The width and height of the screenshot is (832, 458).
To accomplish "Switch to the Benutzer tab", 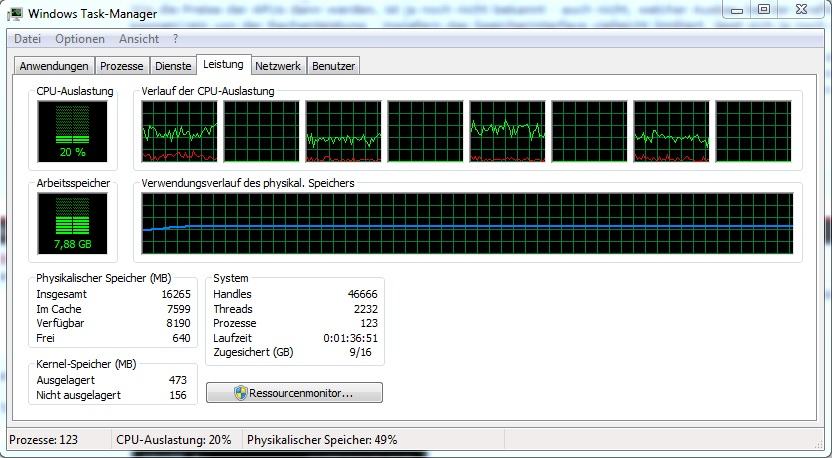I will 333,66.
